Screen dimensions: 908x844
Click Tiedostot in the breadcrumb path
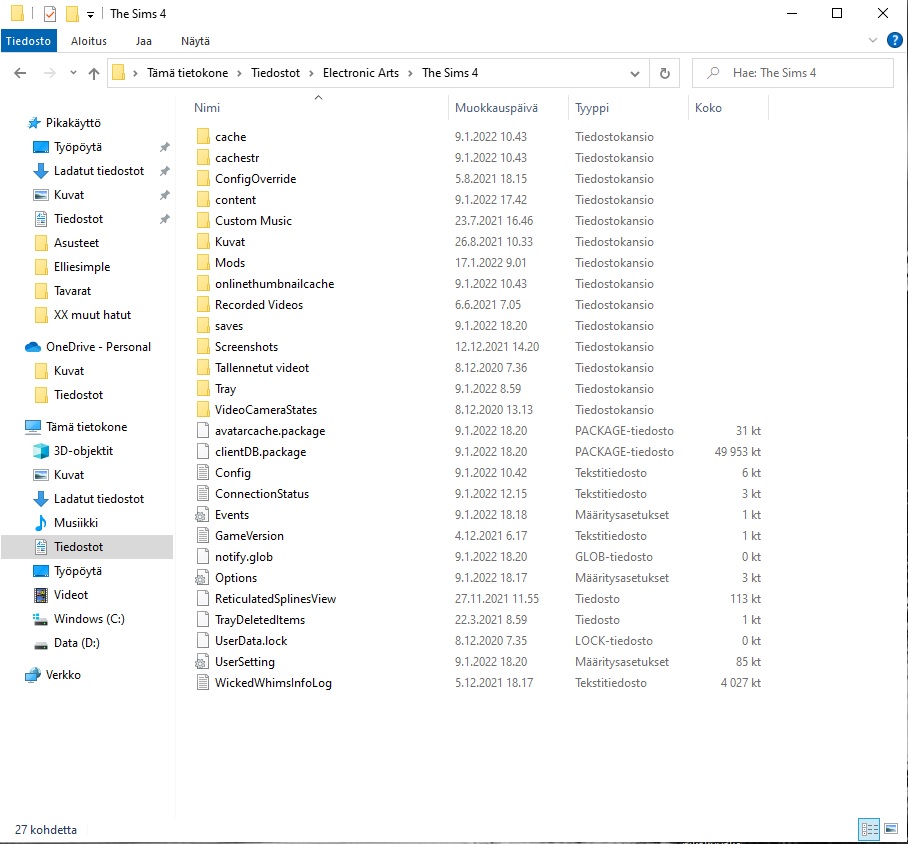[x=276, y=73]
